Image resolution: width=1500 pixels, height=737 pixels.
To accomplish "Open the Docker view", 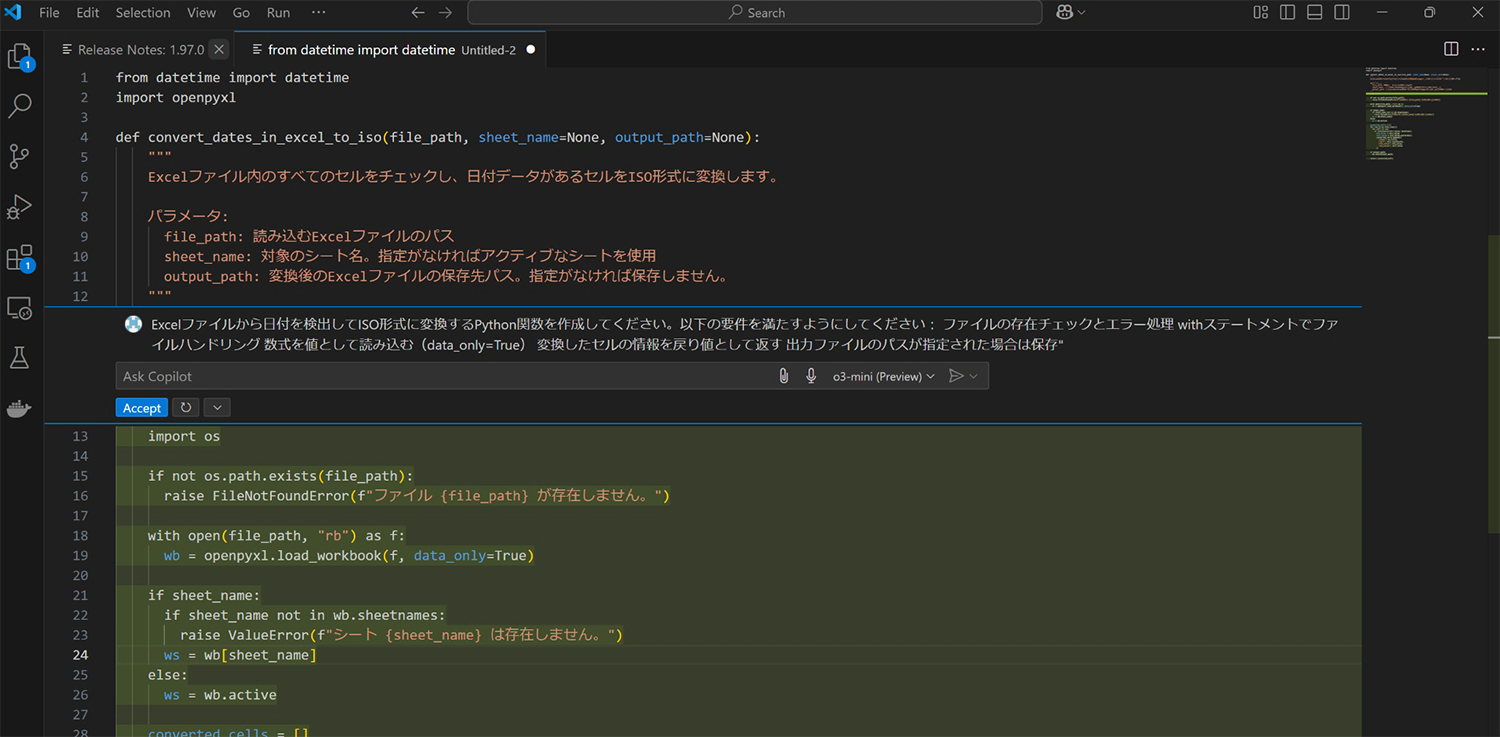I will click(x=19, y=408).
